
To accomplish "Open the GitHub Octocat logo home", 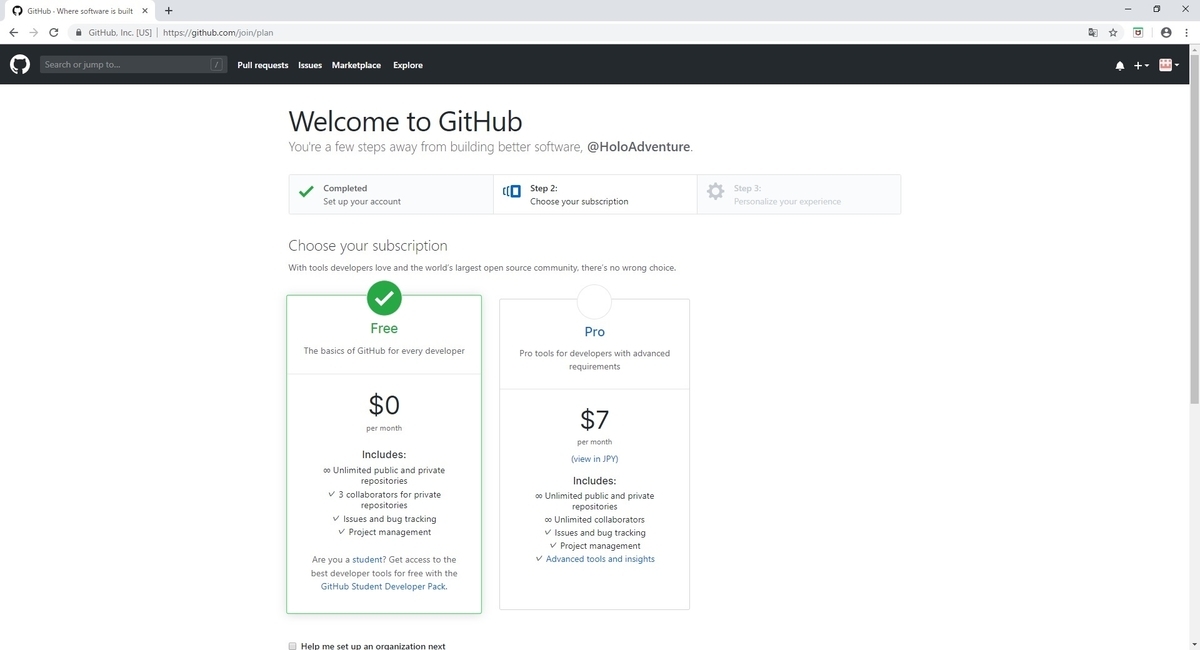I will click(19, 65).
